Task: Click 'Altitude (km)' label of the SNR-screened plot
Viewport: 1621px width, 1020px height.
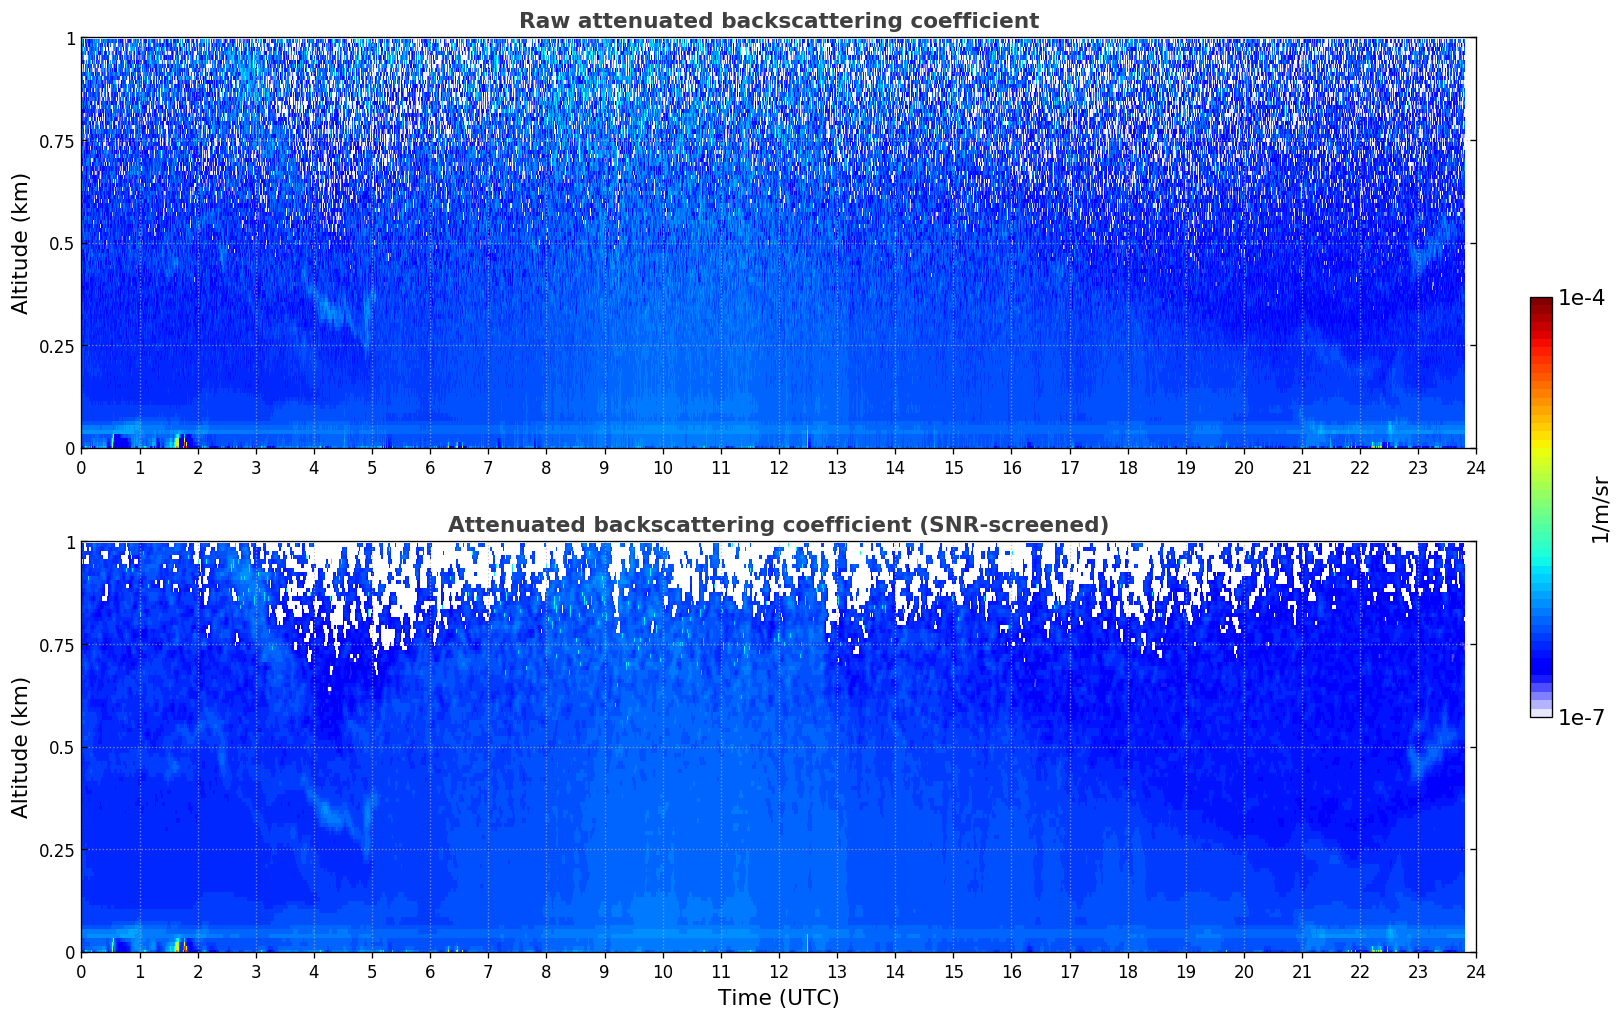Action: [x=21, y=747]
